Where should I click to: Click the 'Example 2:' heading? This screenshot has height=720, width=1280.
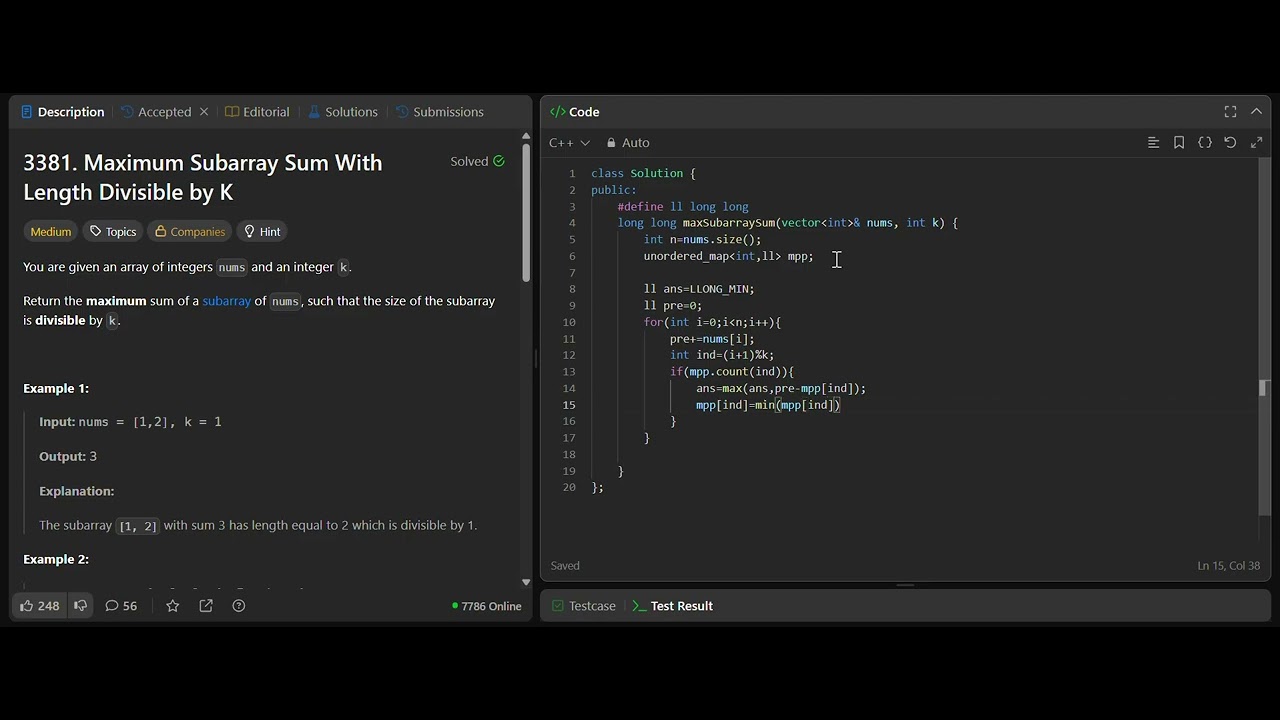click(x=56, y=559)
